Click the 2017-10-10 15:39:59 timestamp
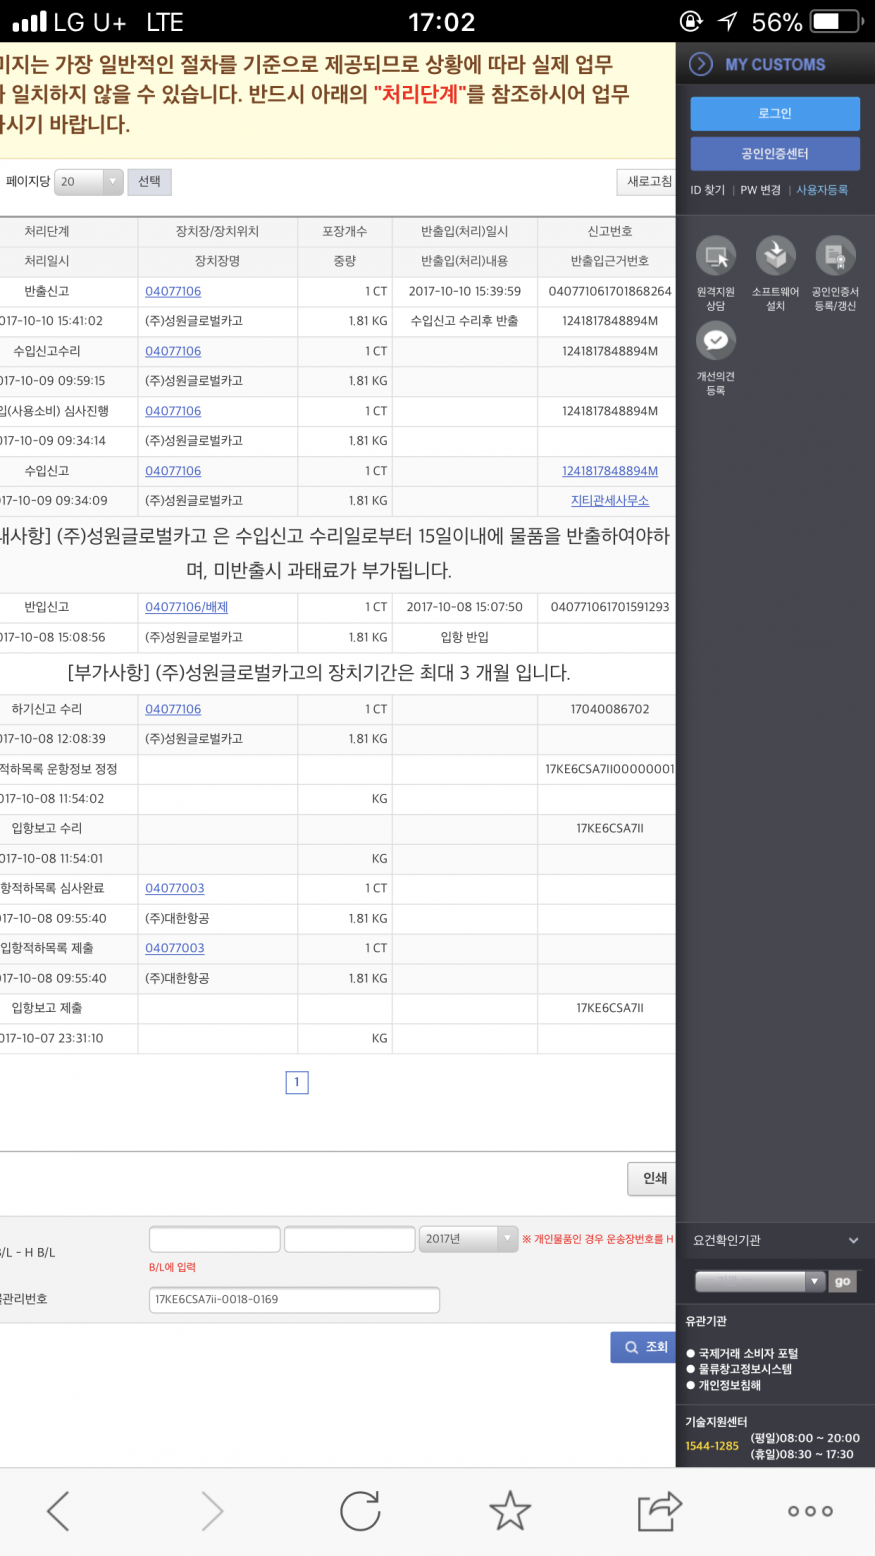This screenshot has height=1556, width=875. (465, 291)
